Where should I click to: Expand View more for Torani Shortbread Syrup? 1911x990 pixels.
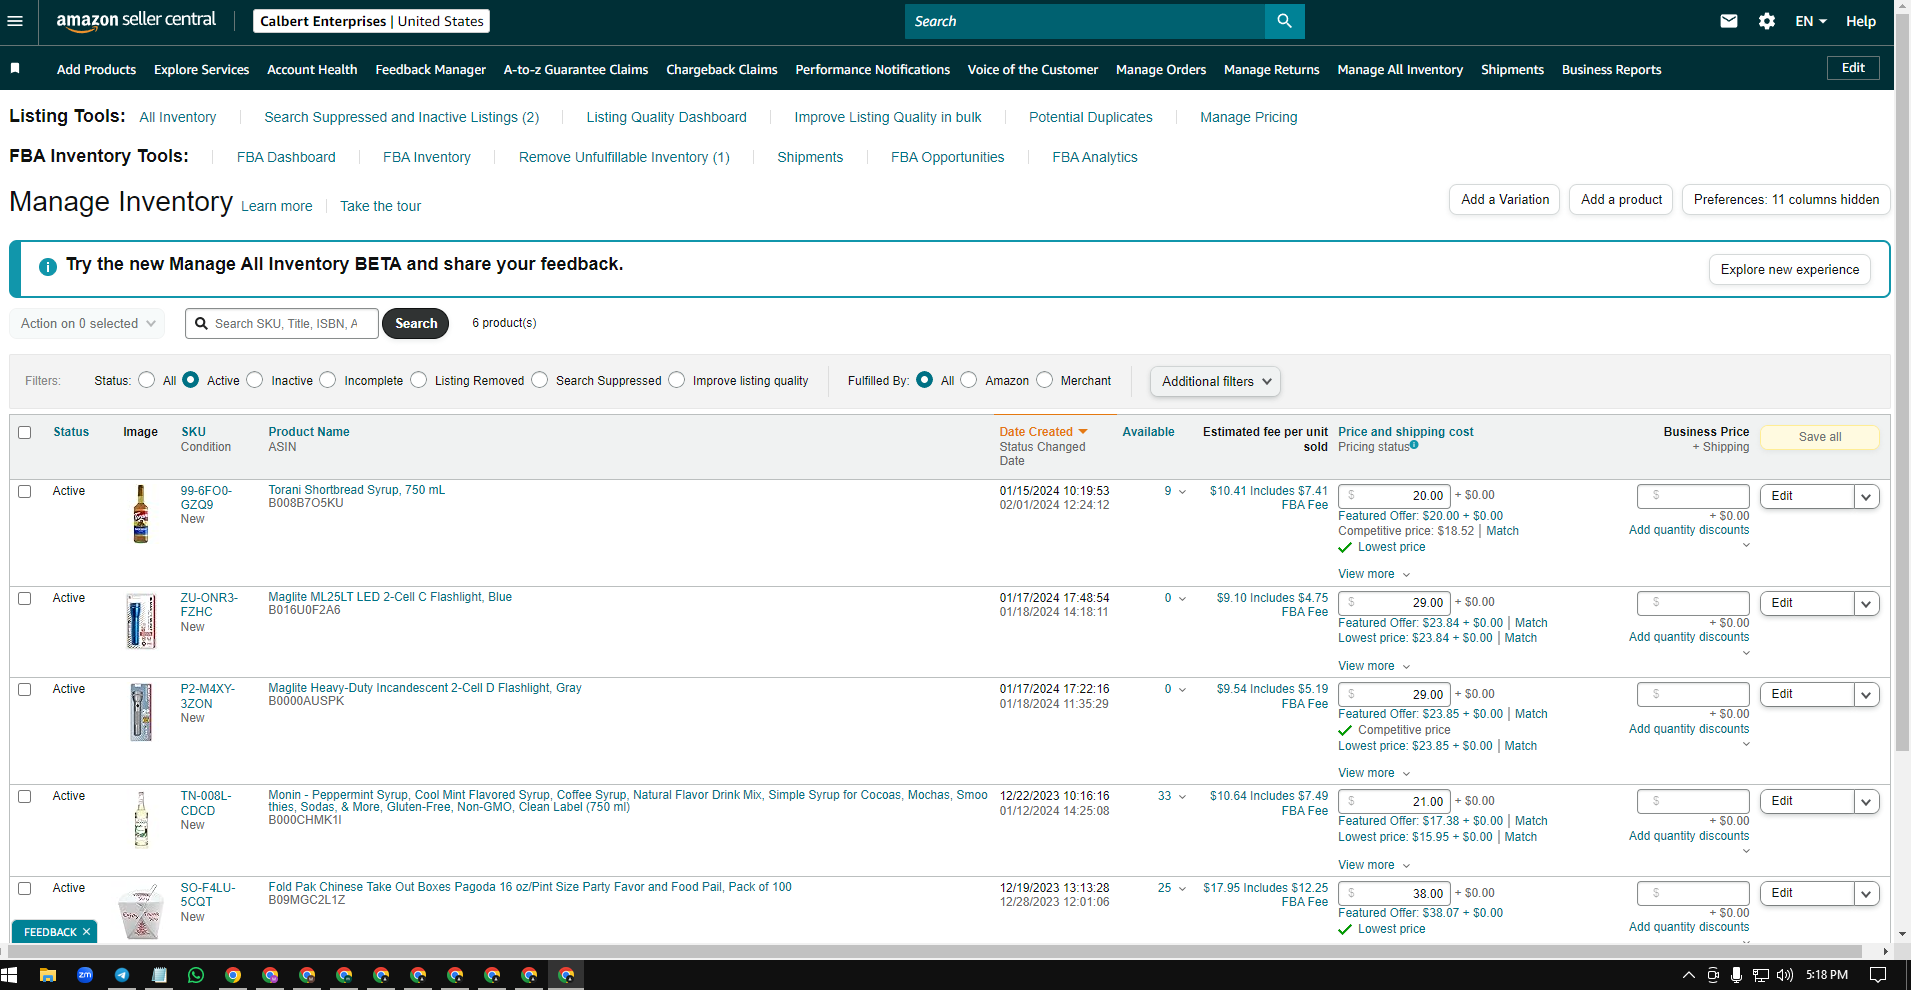point(1374,574)
